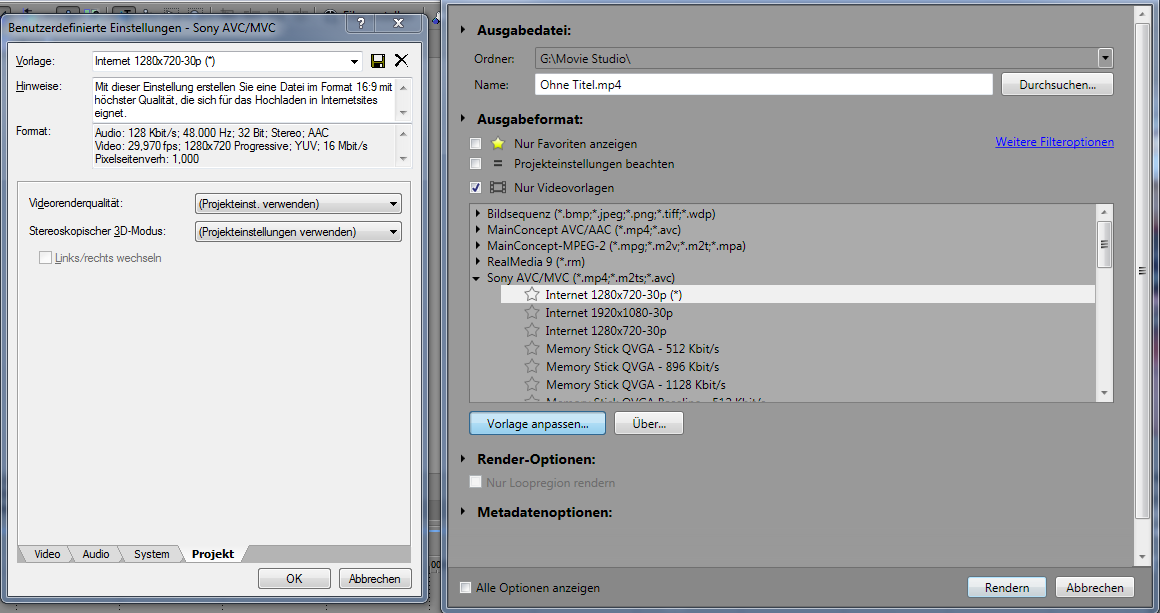Viewport: 1160px width, 613px height.
Task: Save the template with the floppy disk icon
Action: coord(378,61)
